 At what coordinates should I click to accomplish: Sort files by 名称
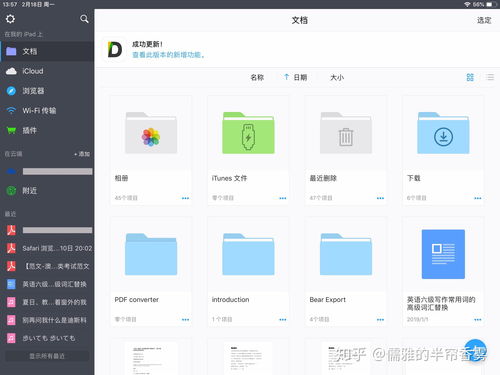point(257,77)
